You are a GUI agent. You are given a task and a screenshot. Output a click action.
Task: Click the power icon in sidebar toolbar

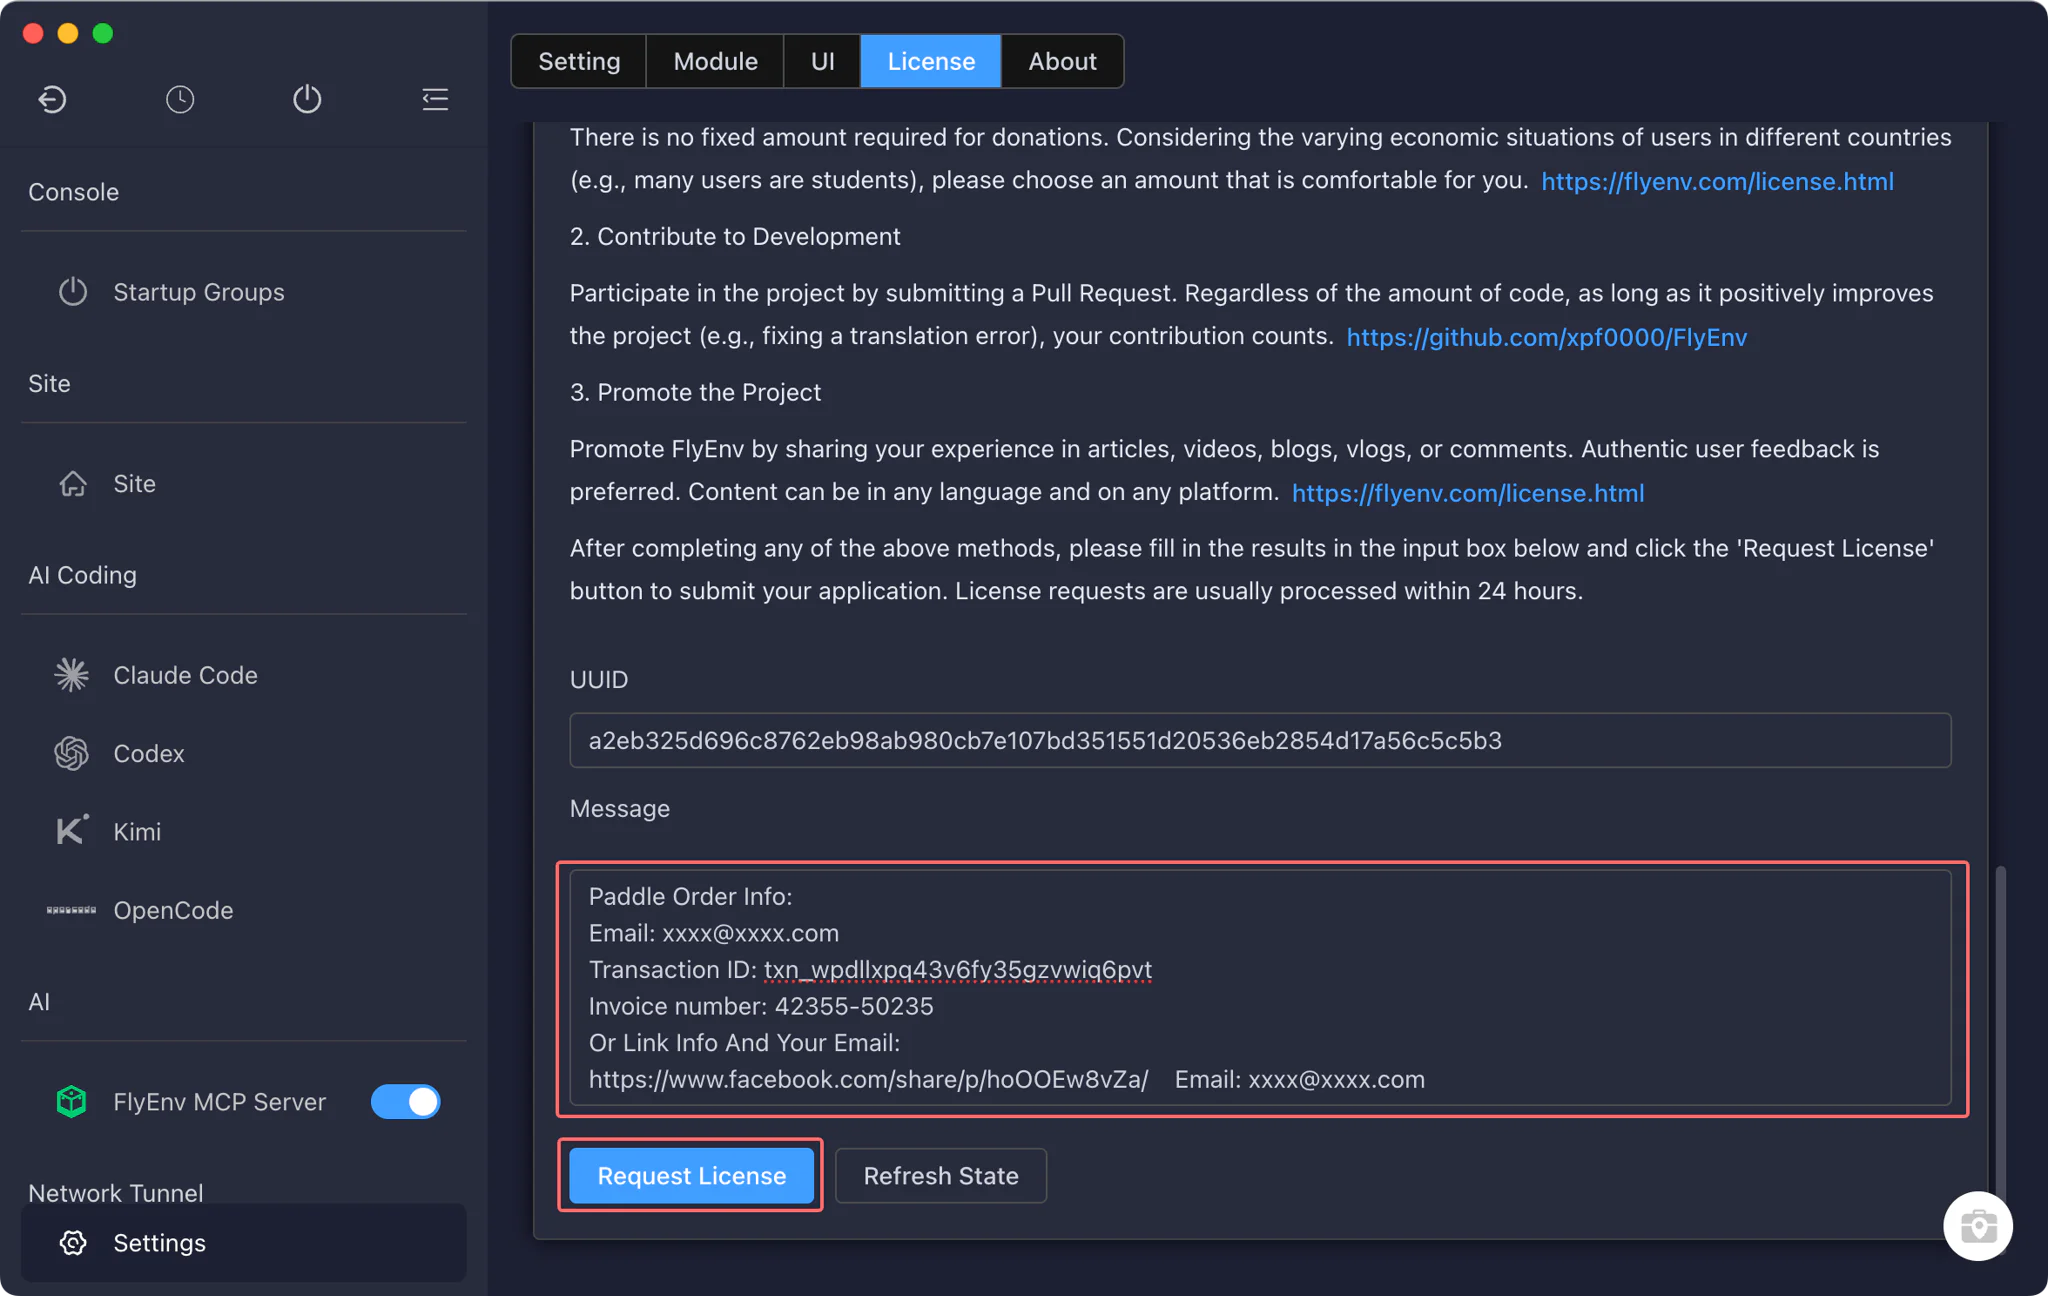pos(307,99)
